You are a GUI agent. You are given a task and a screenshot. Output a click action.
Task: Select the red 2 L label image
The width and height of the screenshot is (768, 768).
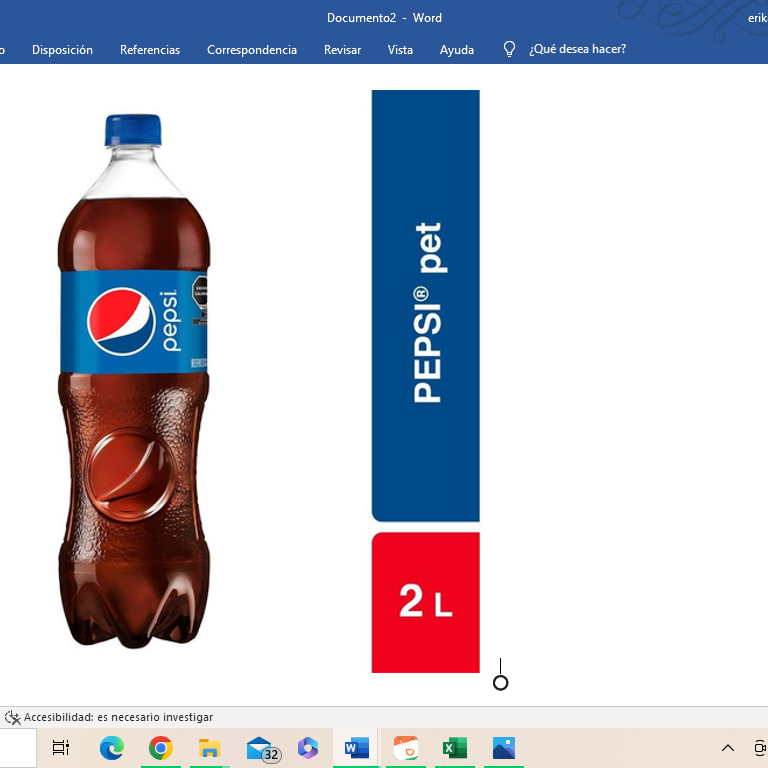click(426, 602)
